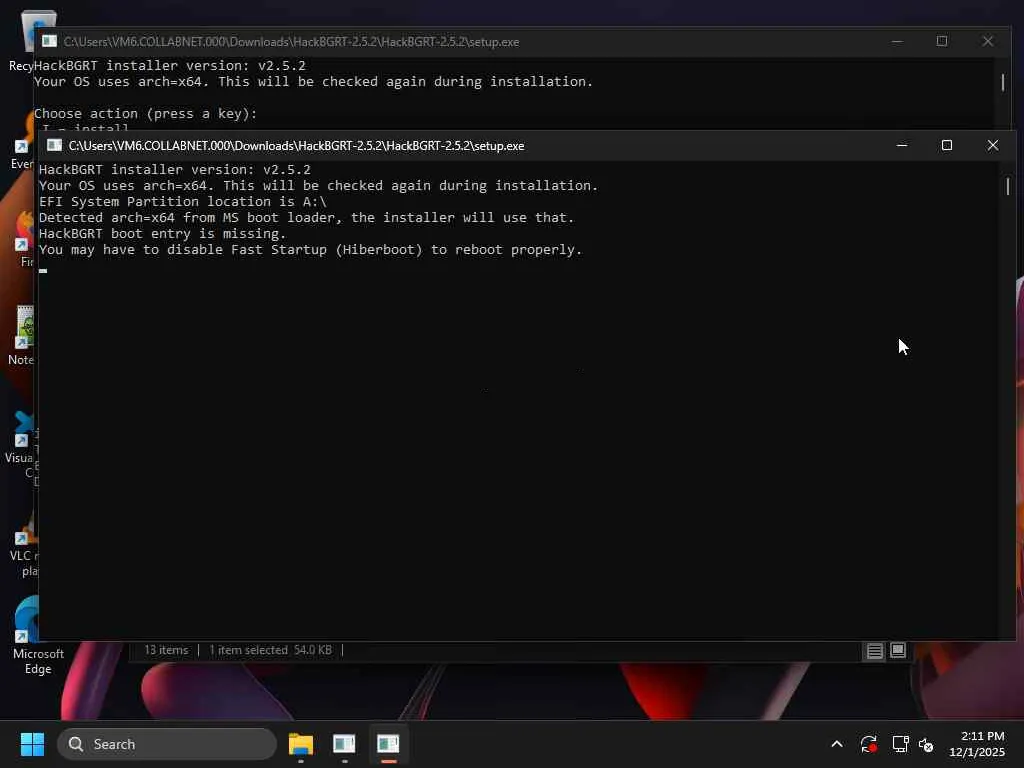Open File Explorer from the taskbar

point(301,744)
